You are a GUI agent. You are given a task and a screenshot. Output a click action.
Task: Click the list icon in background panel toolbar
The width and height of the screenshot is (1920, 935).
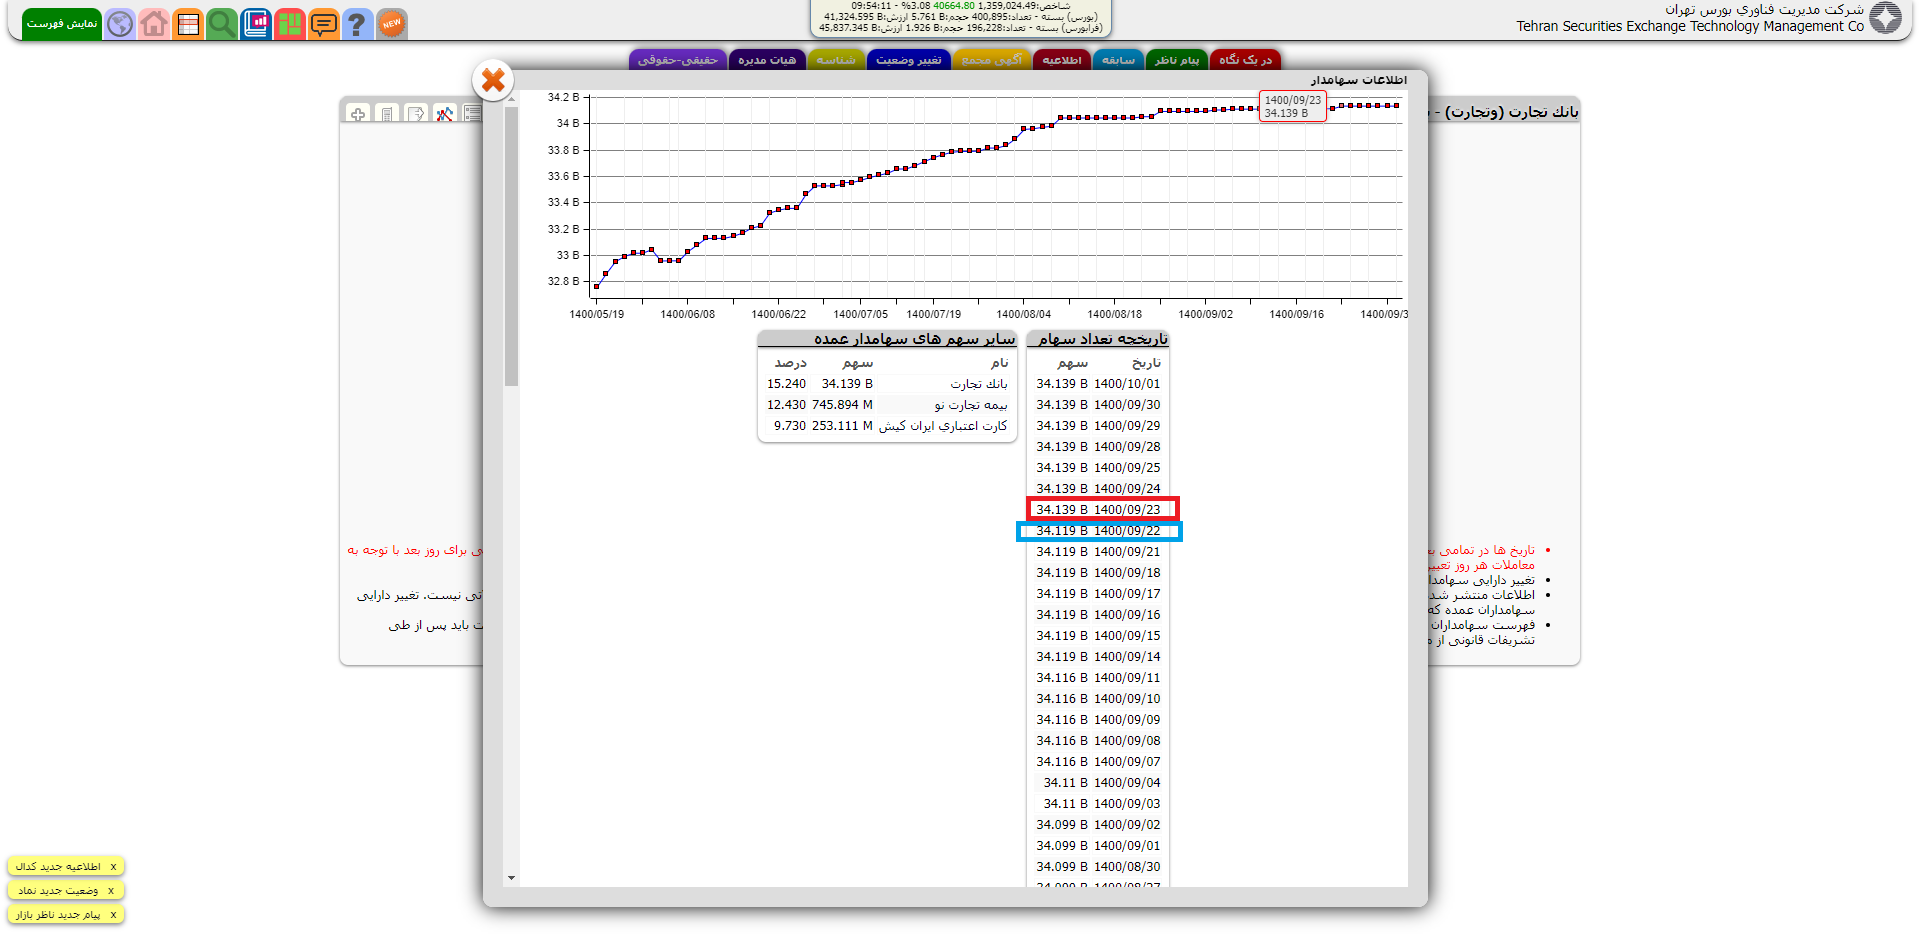click(x=473, y=114)
